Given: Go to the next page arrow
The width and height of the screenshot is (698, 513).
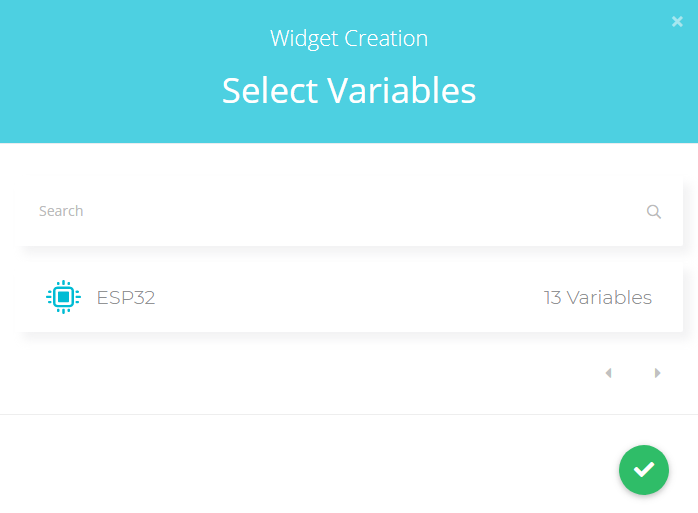Looking at the screenshot, I should click(x=657, y=373).
